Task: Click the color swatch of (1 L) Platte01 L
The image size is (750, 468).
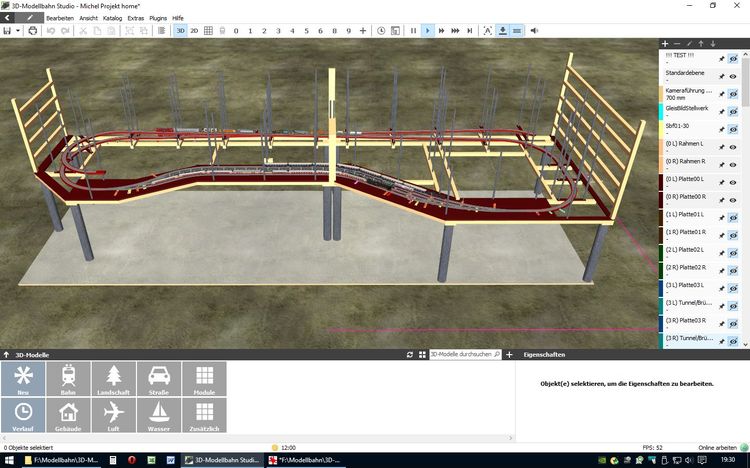Action: tap(661, 216)
